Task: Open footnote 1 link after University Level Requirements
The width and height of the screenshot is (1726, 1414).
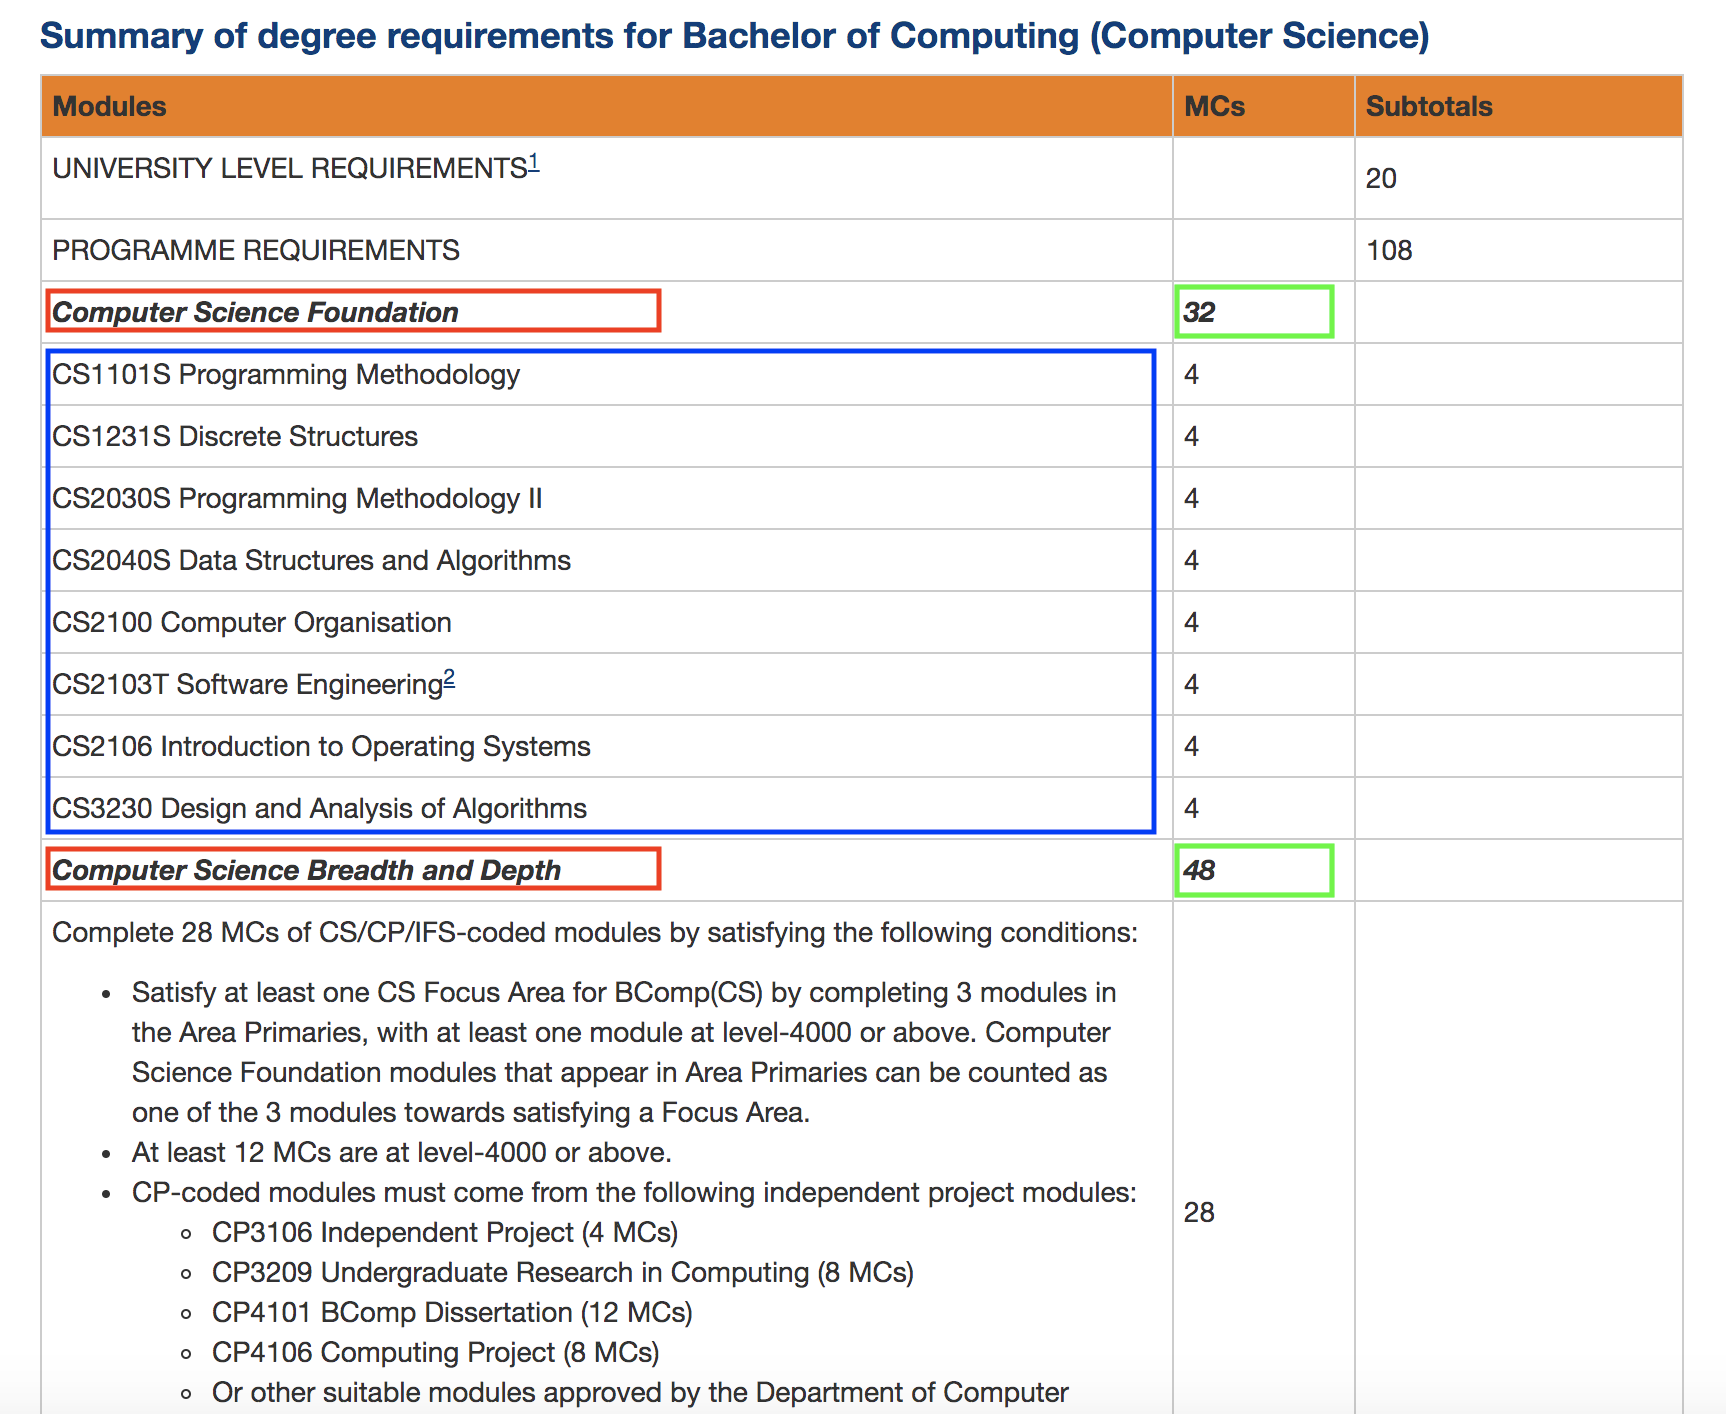Action: (534, 162)
